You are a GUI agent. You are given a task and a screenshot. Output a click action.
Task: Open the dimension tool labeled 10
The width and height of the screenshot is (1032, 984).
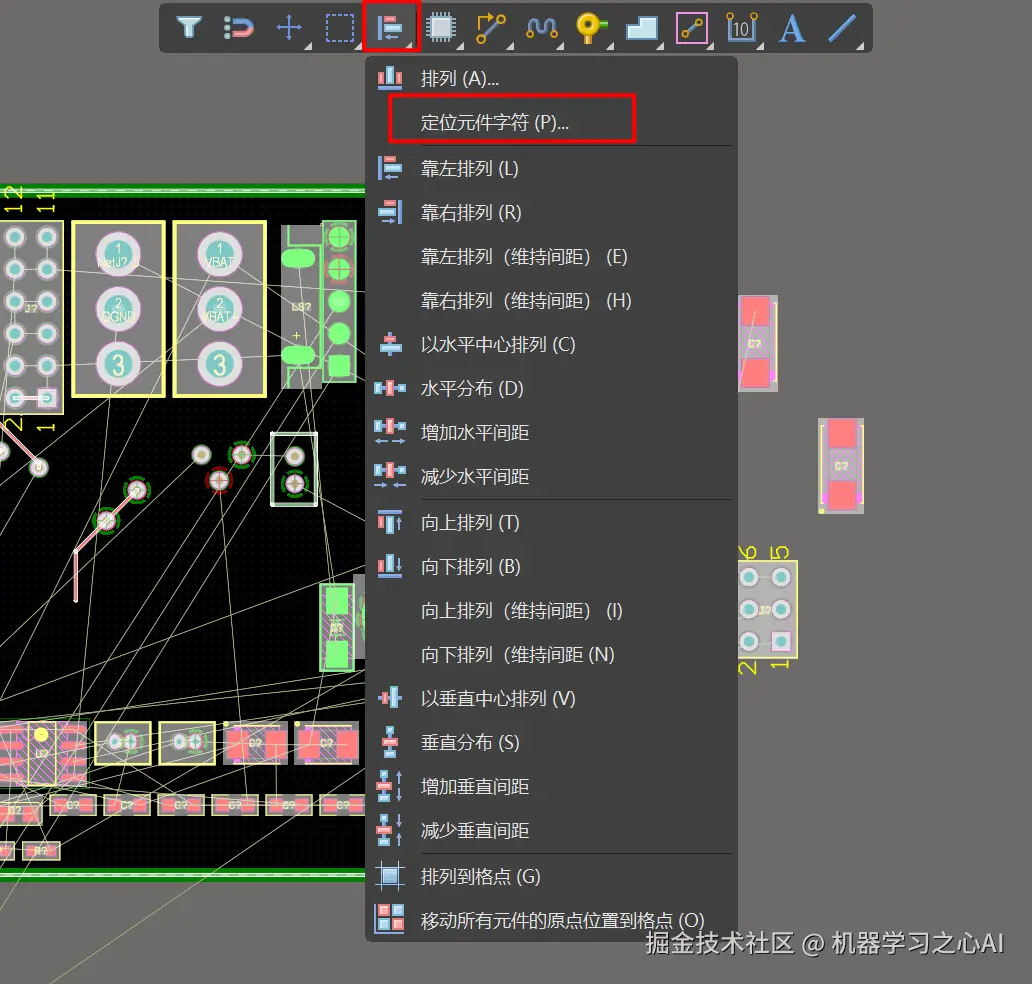[x=741, y=28]
